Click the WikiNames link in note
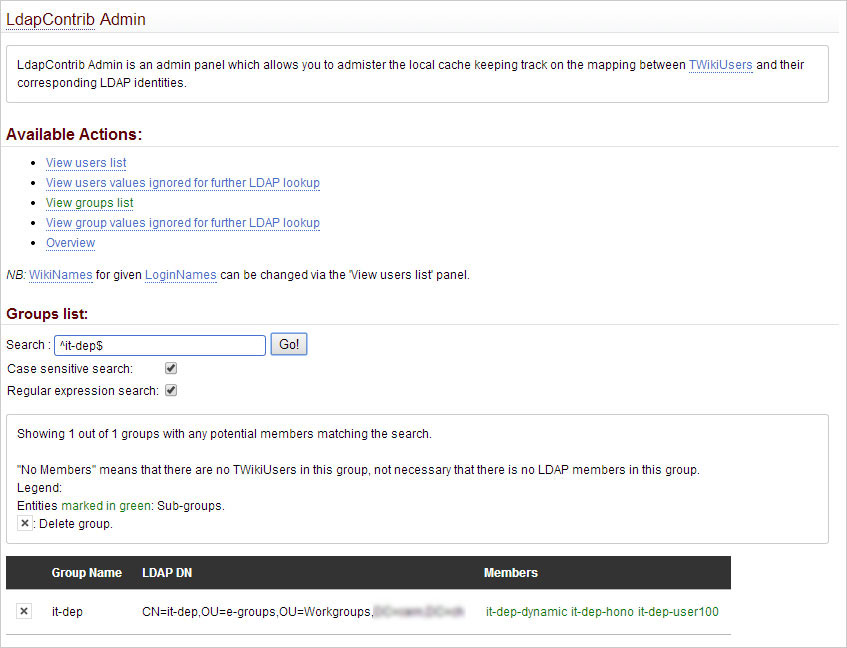The height and width of the screenshot is (648, 847). [60, 274]
